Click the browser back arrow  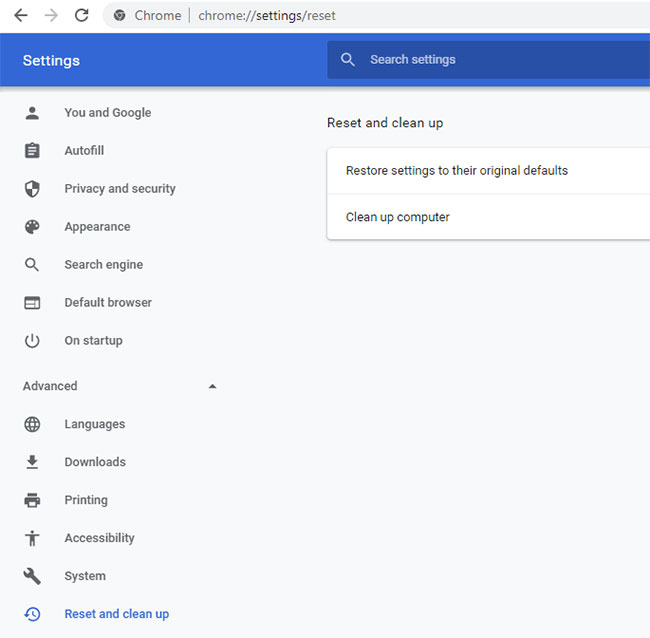[x=21, y=16]
